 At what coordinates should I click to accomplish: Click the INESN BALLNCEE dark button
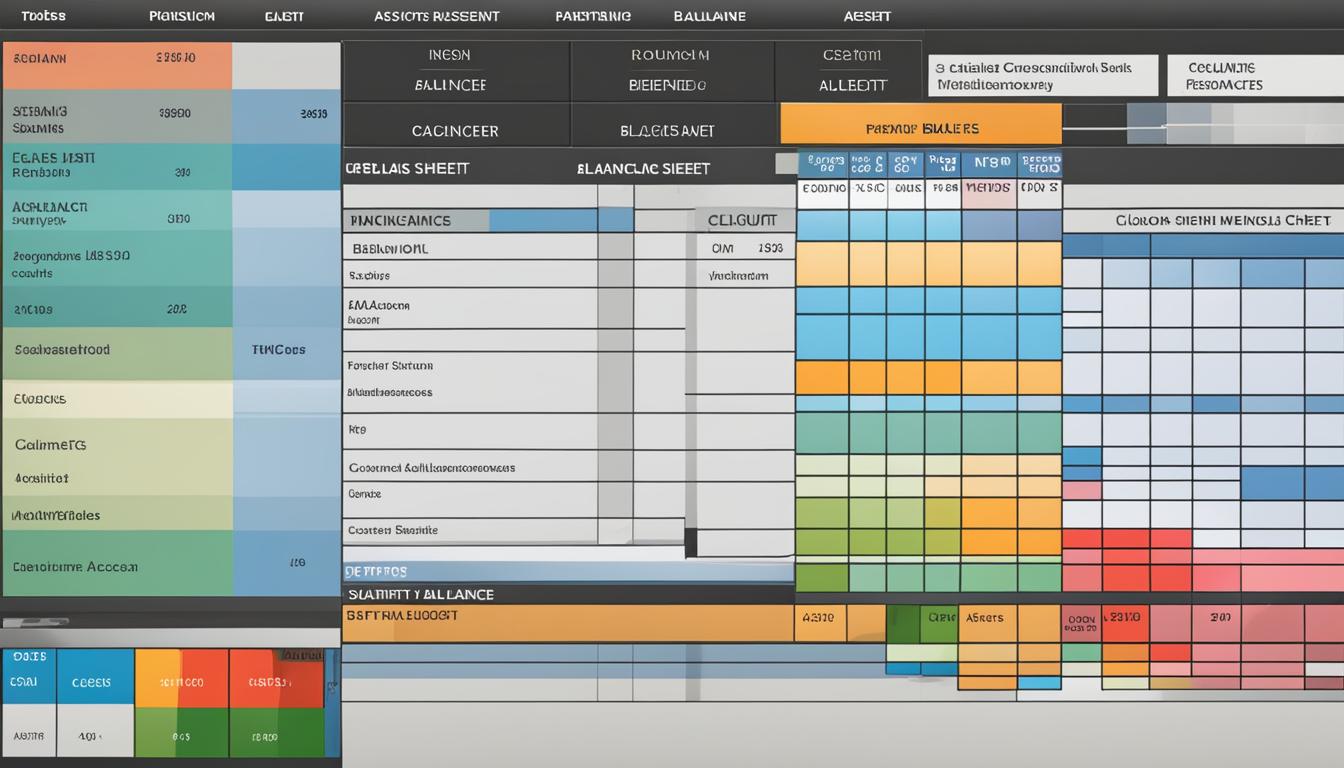click(x=456, y=71)
